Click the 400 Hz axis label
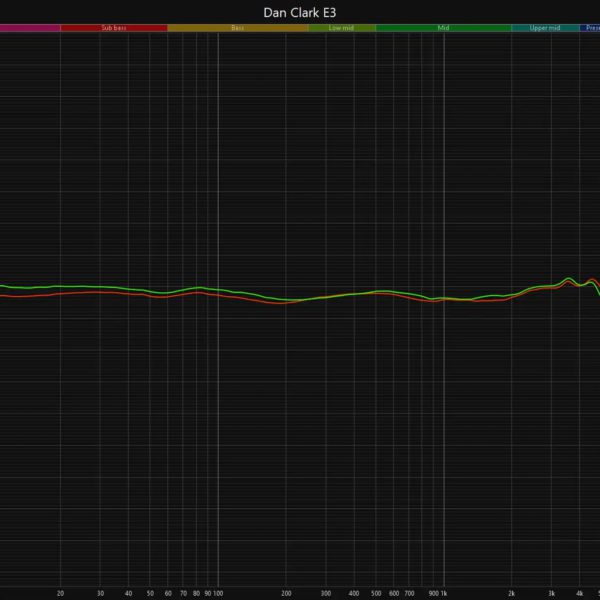 coord(354,593)
